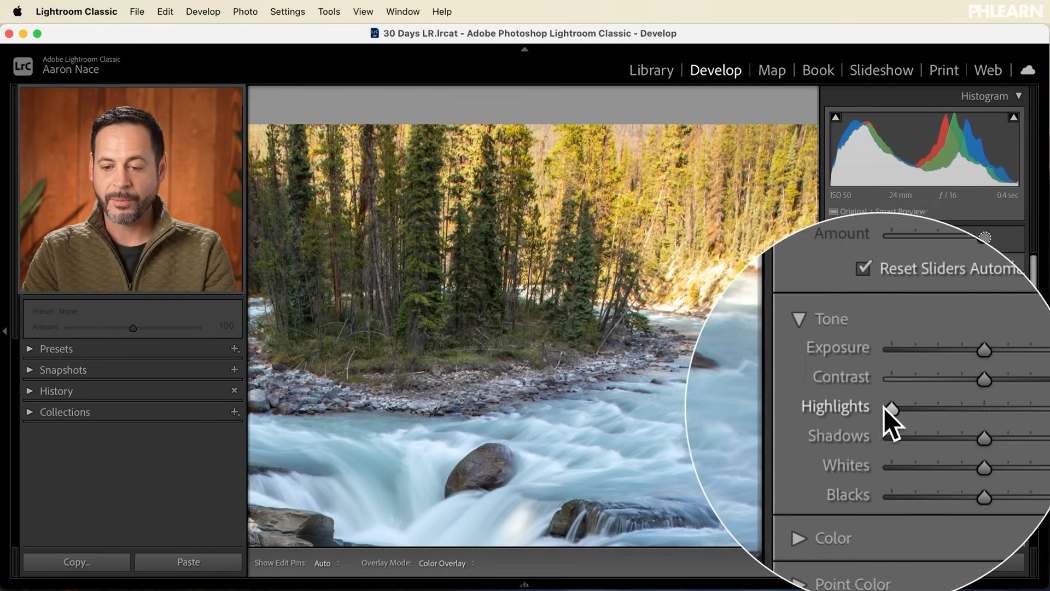Toggle the left panel with edge arrow
Screen dimensions: 1050x591
tap(5, 331)
